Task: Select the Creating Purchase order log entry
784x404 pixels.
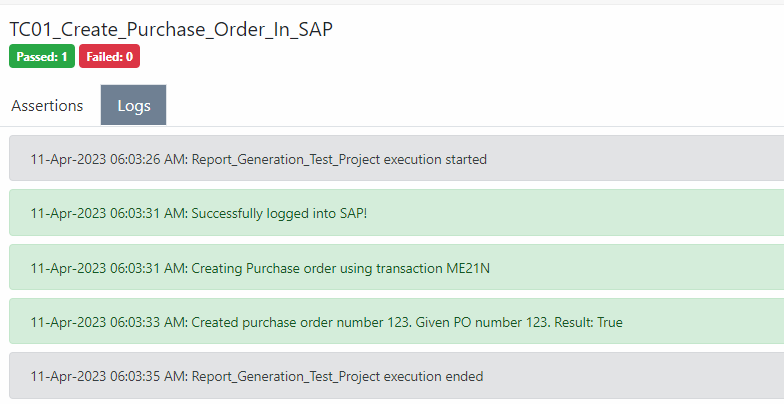Action: 396,267
